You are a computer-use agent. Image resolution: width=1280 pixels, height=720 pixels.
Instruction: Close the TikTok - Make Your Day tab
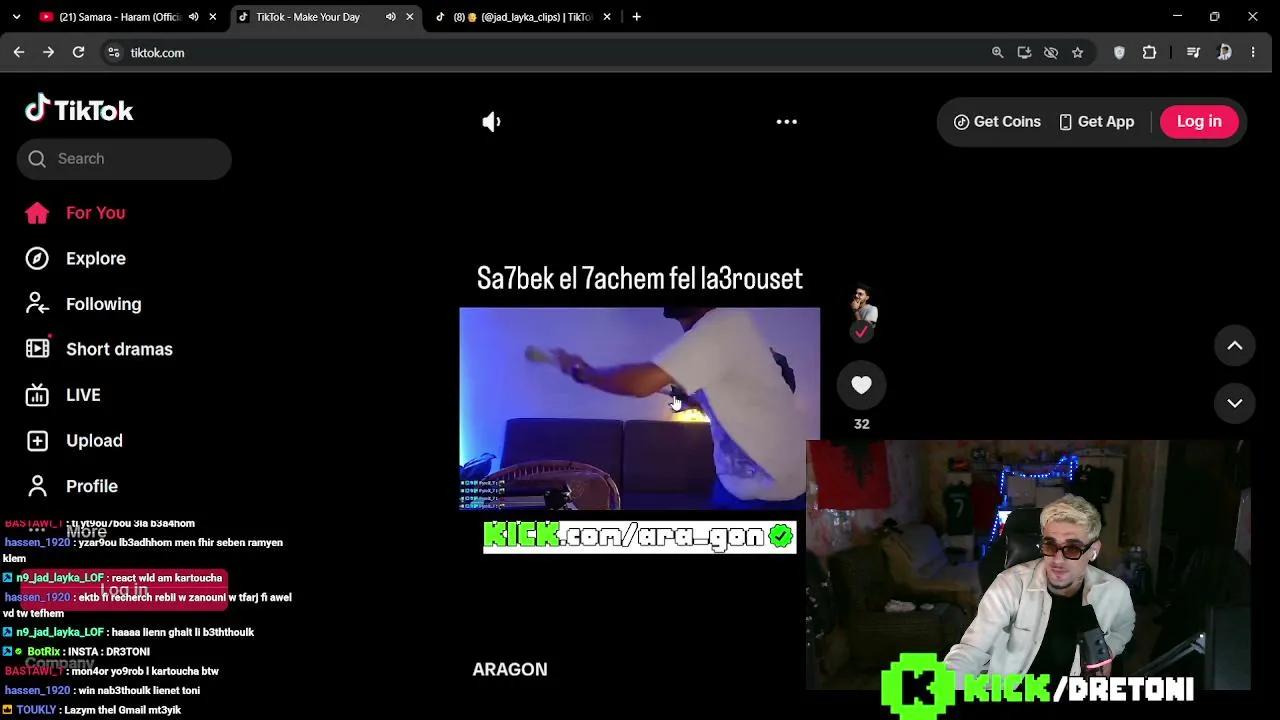point(409,17)
